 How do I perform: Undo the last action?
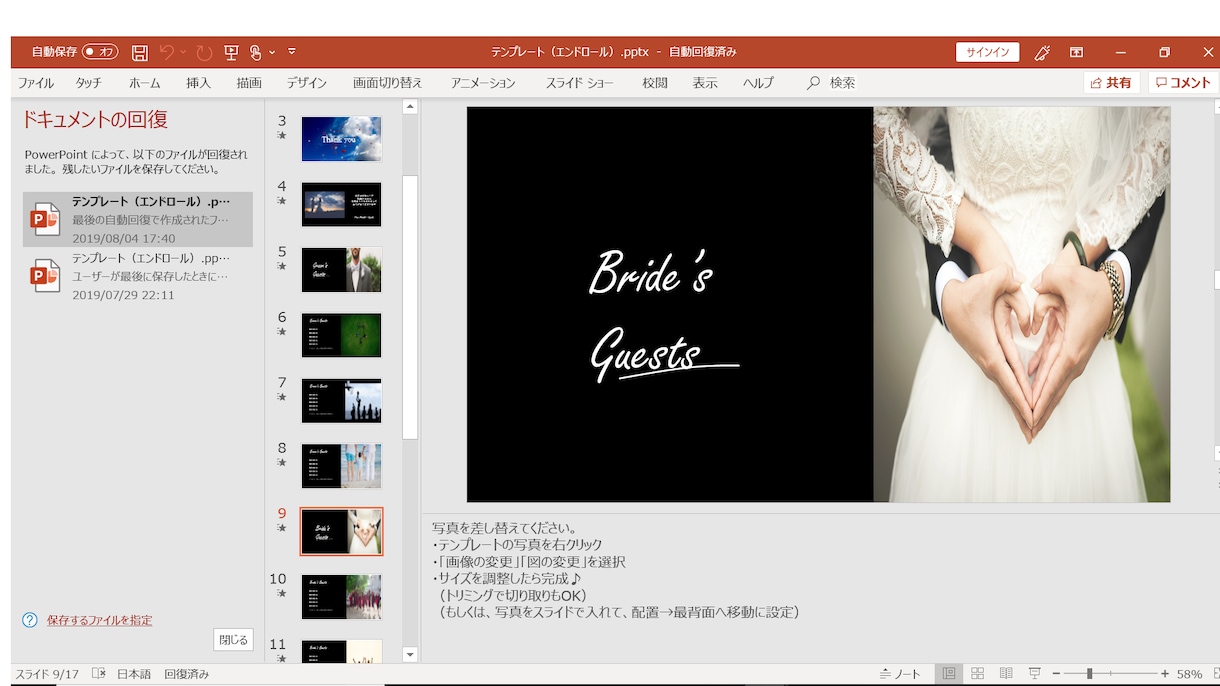tap(167, 52)
